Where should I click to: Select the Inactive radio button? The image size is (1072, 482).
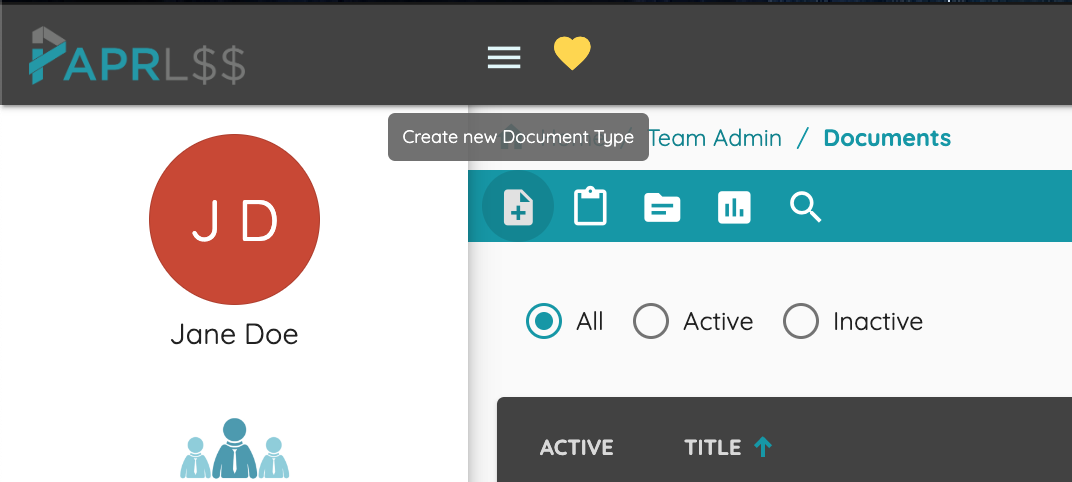pyautogui.click(x=801, y=321)
